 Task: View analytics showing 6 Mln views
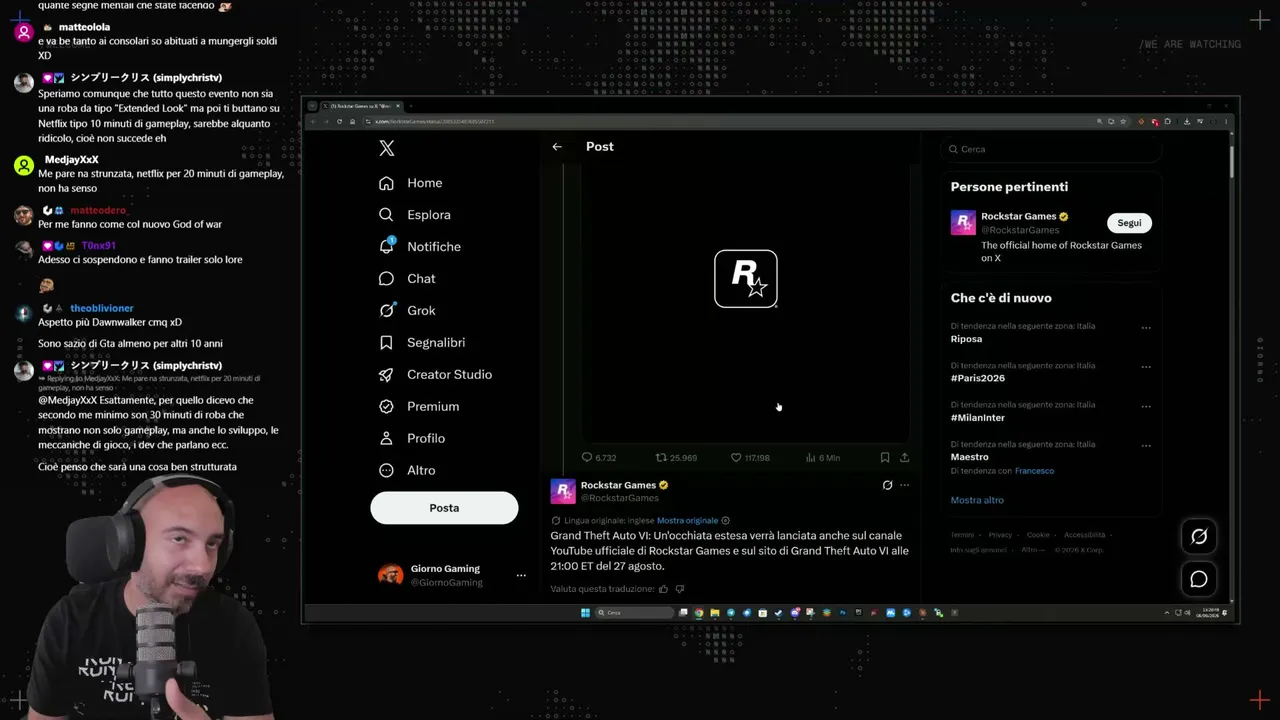coord(823,457)
